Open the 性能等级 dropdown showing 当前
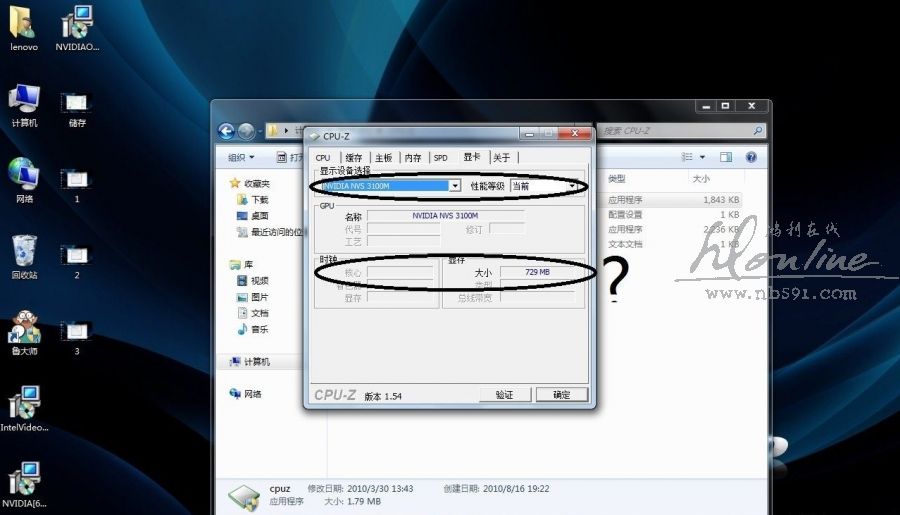 [x=572, y=186]
